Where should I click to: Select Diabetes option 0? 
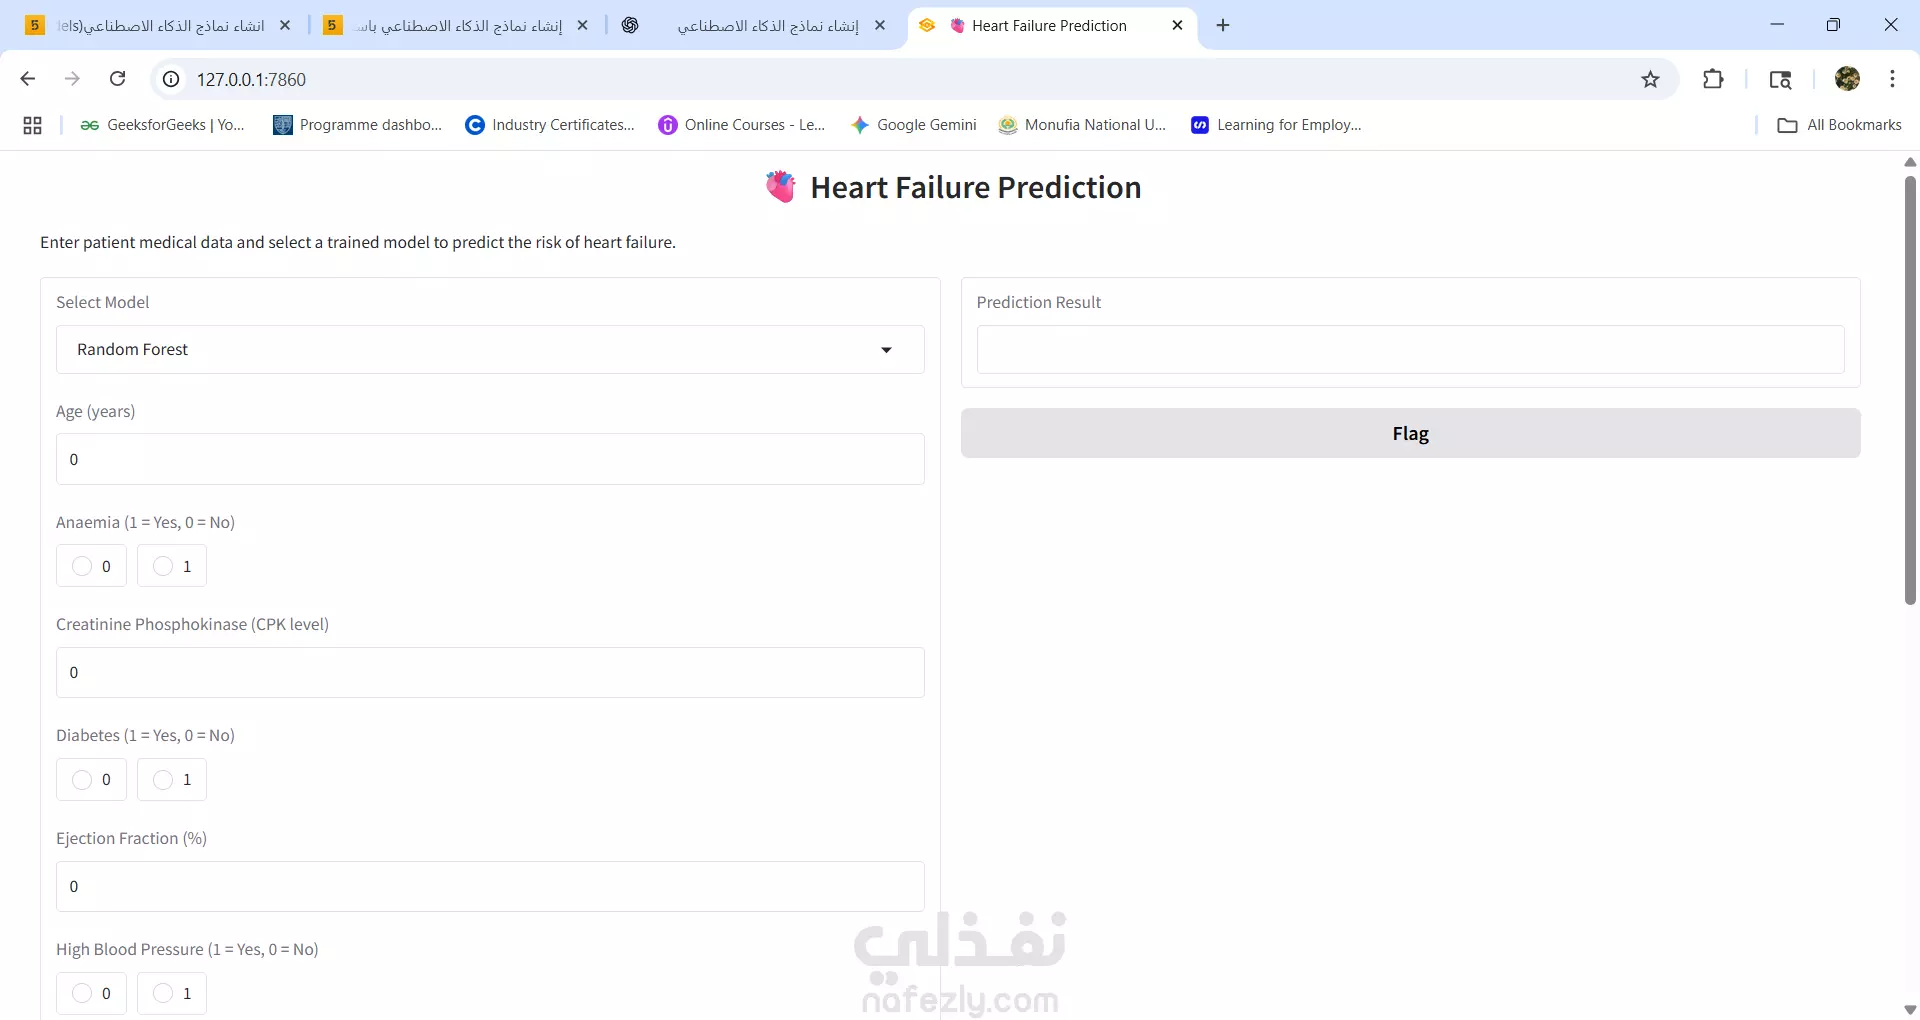click(x=91, y=780)
